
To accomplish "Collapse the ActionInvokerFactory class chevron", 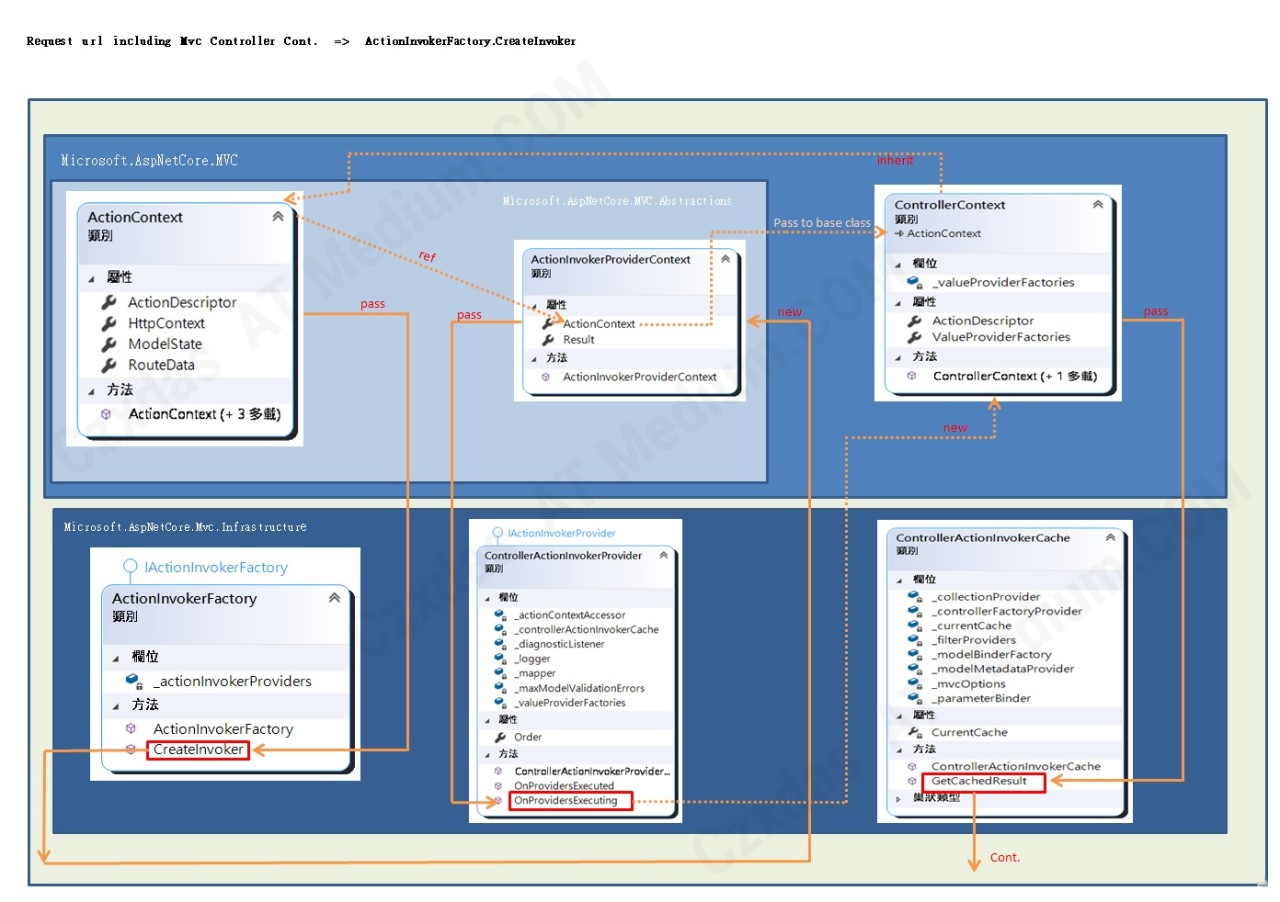I will coord(334,598).
